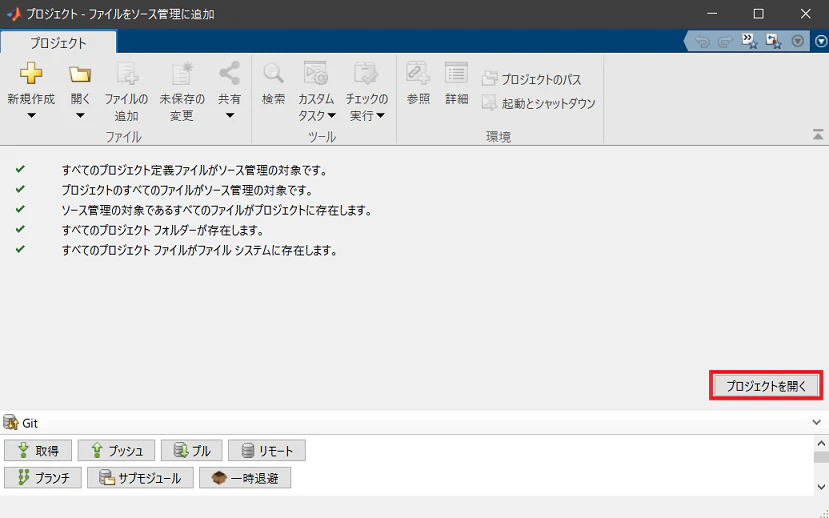The width and height of the screenshot is (829, 518).
Task: Click the 未保存の変更 icon
Action: 182,73
